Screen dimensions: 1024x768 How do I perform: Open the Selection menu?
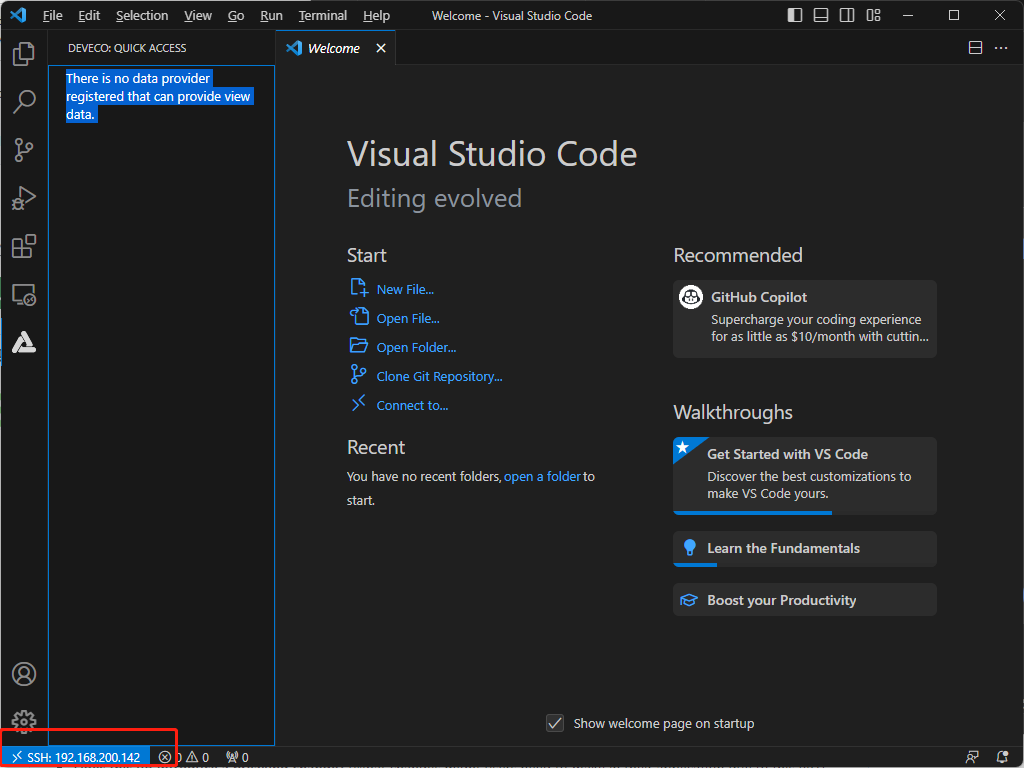[142, 16]
